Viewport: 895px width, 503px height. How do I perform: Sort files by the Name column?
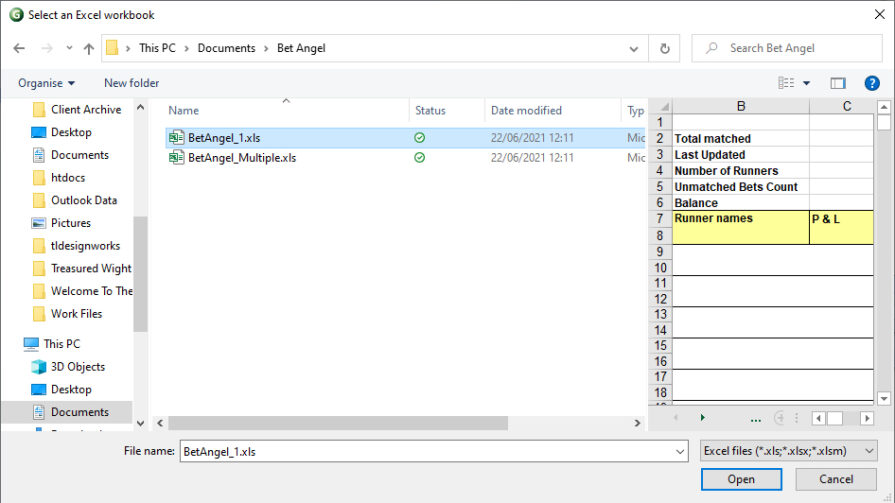pyautogui.click(x=184, y=111)
